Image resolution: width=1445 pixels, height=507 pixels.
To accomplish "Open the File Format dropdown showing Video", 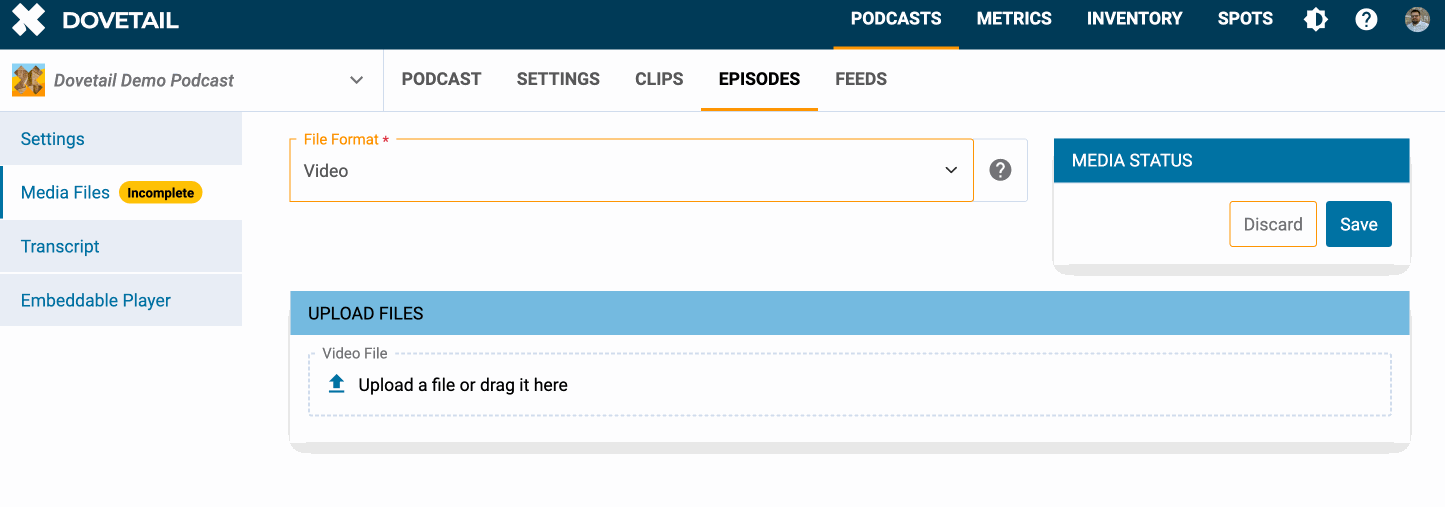I will point(630,171).
